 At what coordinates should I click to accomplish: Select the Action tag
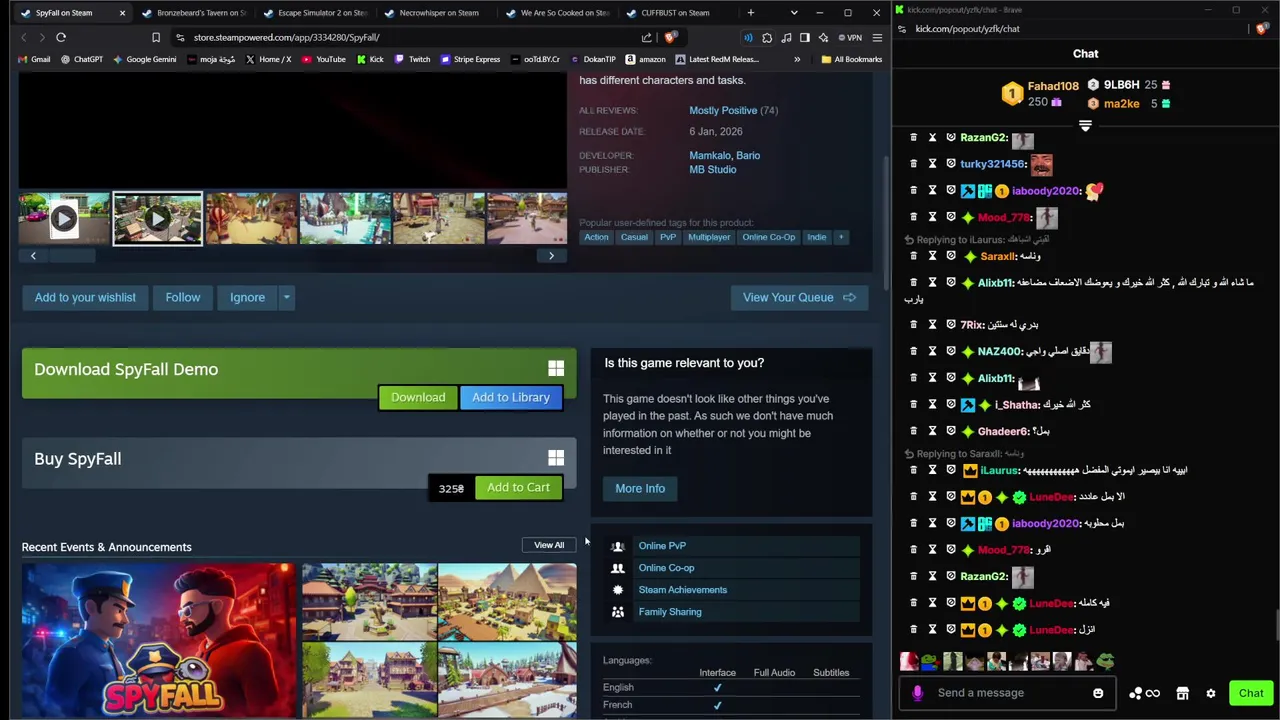coord(596,237)
